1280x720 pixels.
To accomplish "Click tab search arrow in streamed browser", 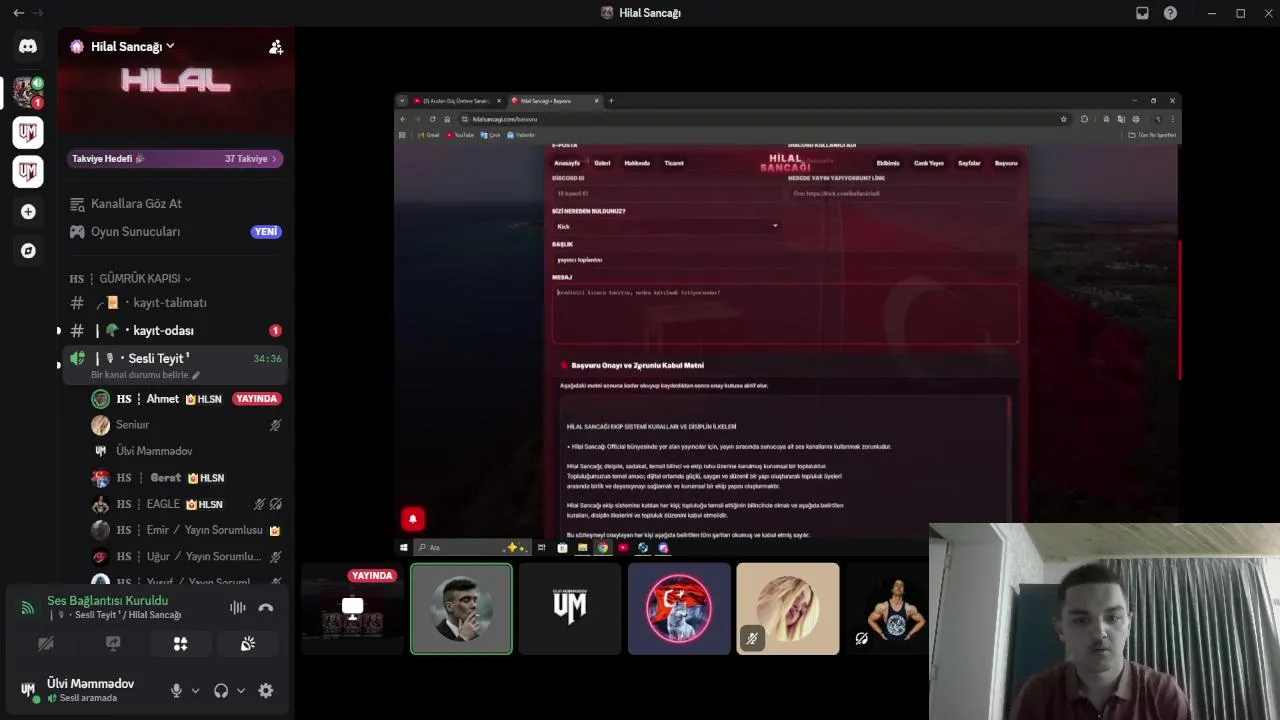I will click(x=402, y=101).
